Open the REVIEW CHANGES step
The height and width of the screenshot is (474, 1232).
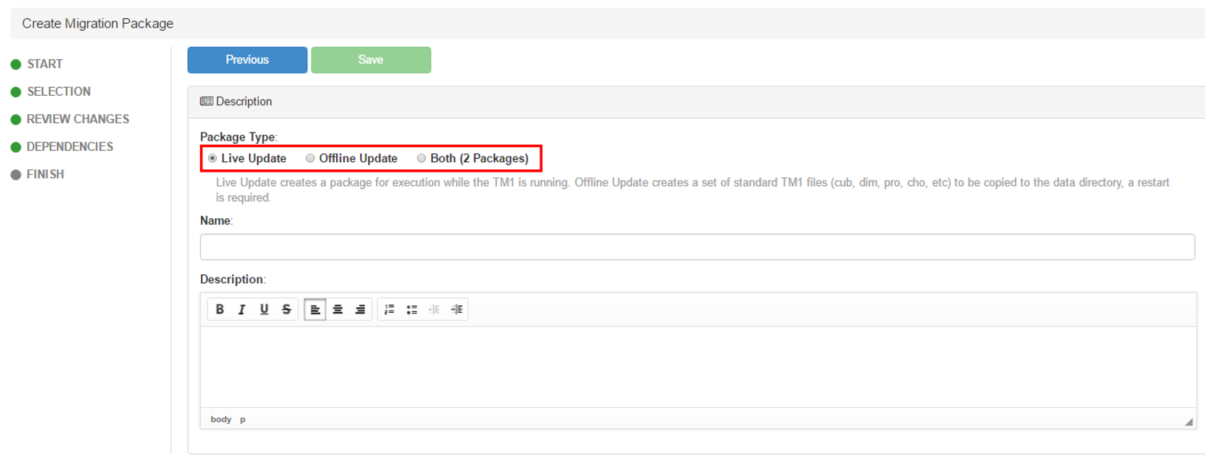[78, 119]
